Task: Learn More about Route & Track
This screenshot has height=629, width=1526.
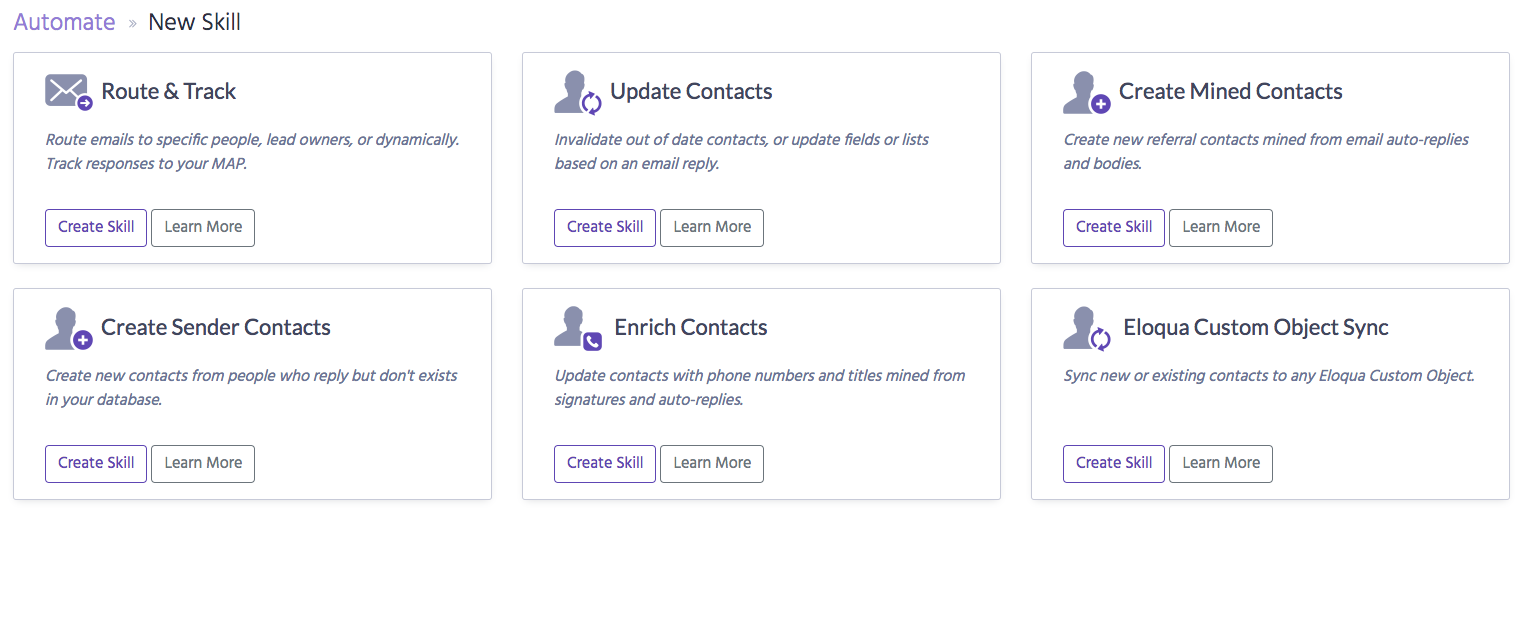Action: click(203, 227)
